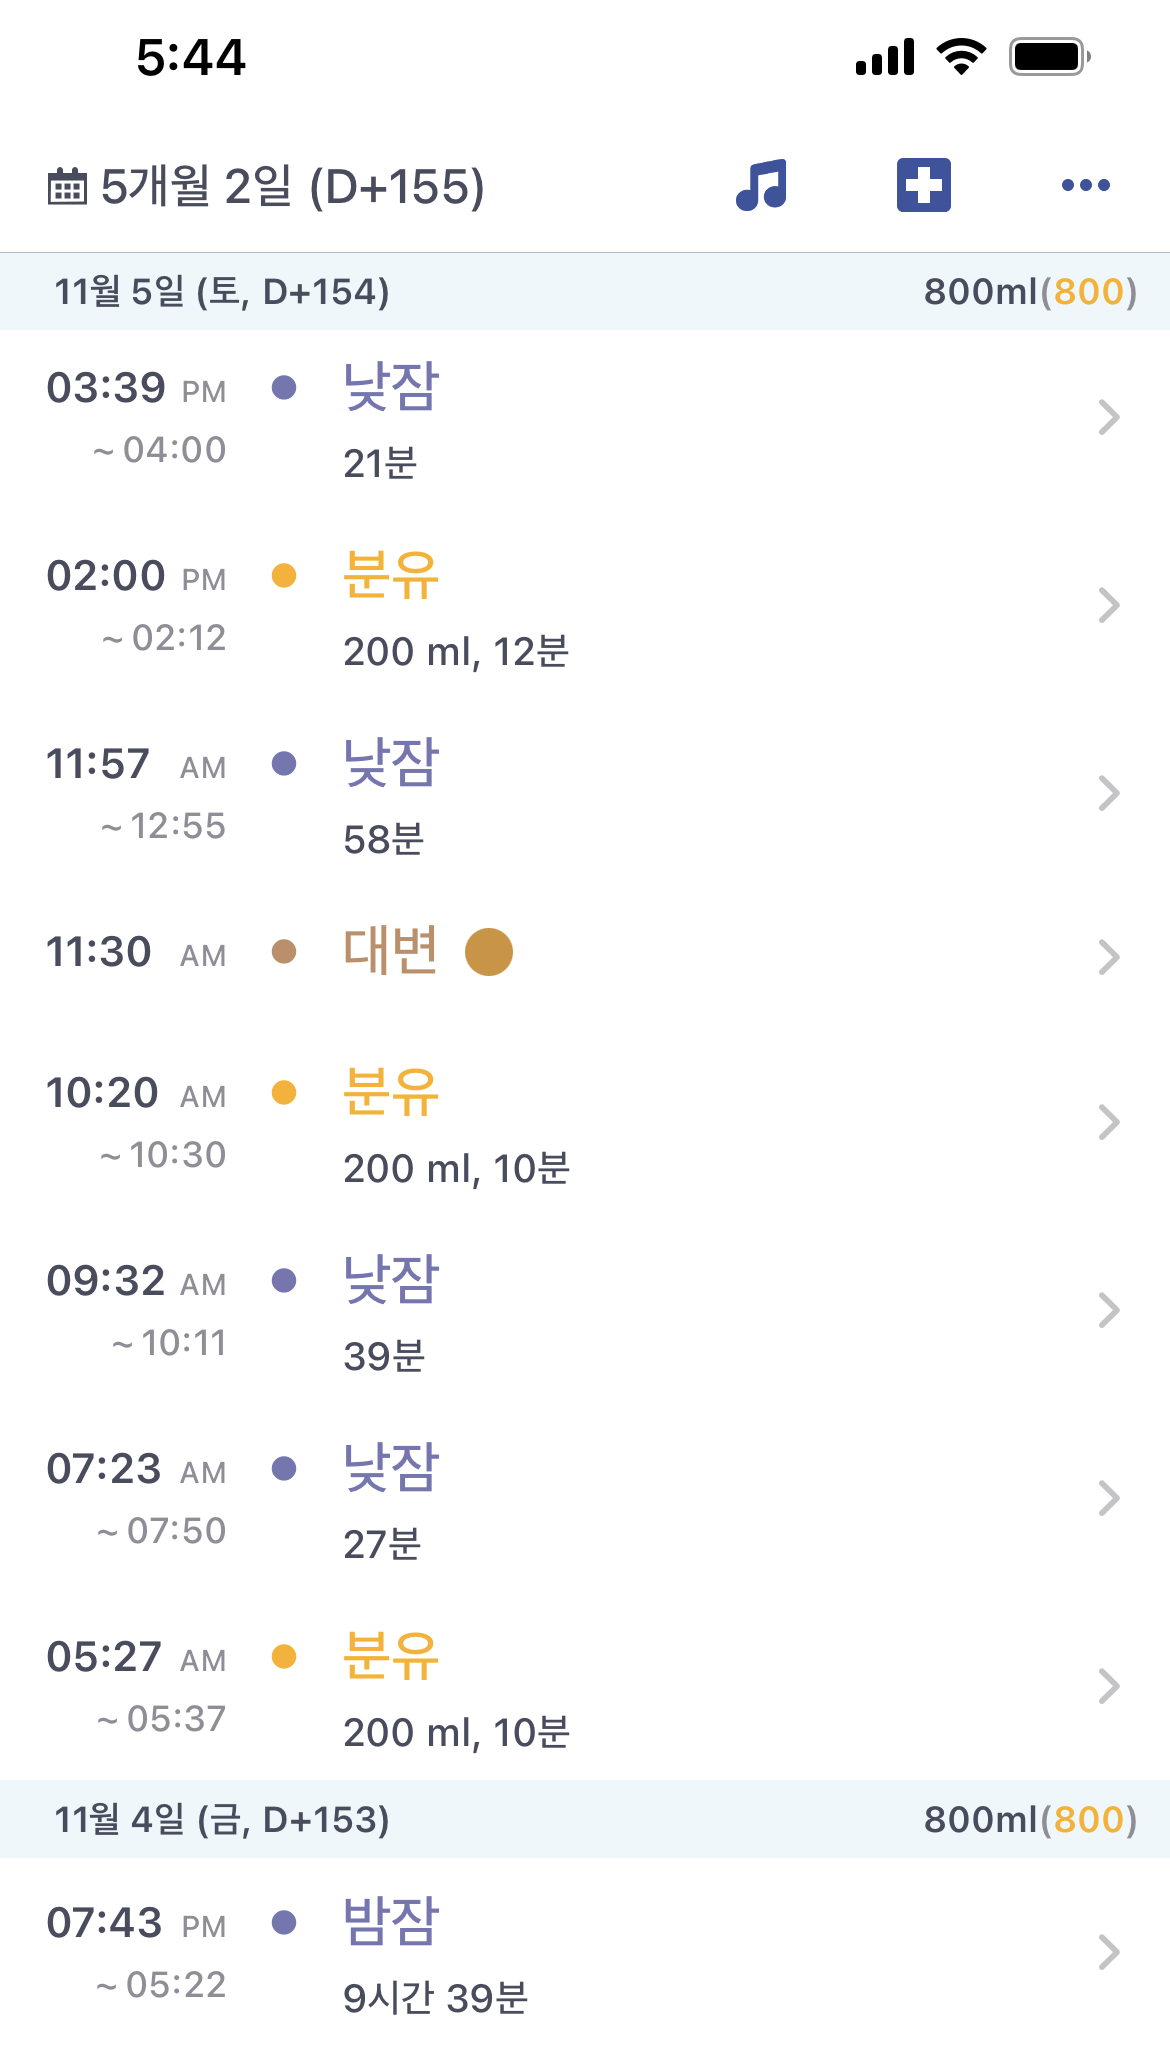The height and width of the screenshot is (2072, 1170).
Task: Tap the brown dot for 11:30 AM stool
Action: pos(284,951)
